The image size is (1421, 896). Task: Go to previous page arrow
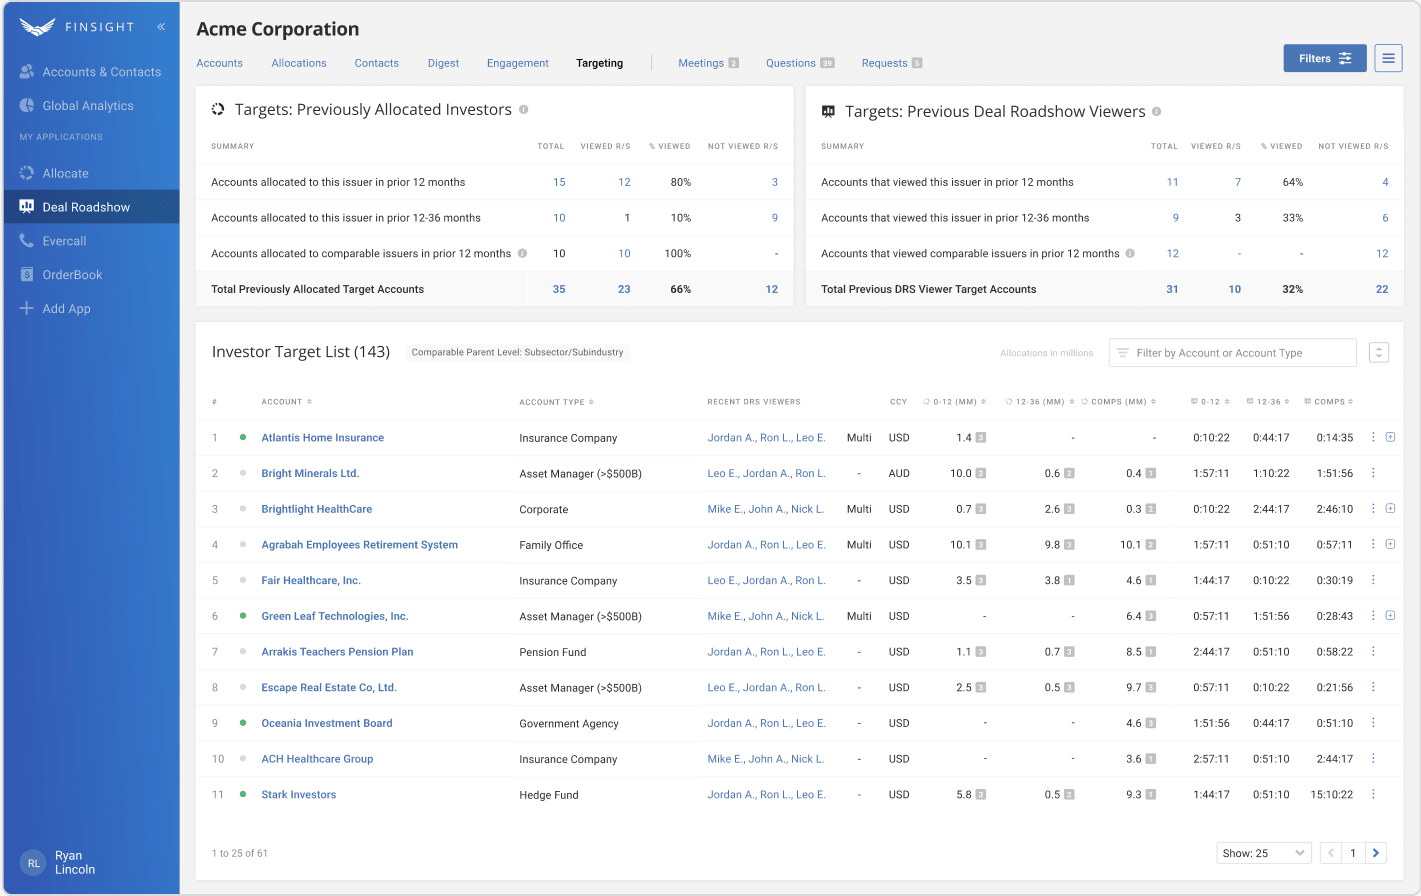(1331, 853)
